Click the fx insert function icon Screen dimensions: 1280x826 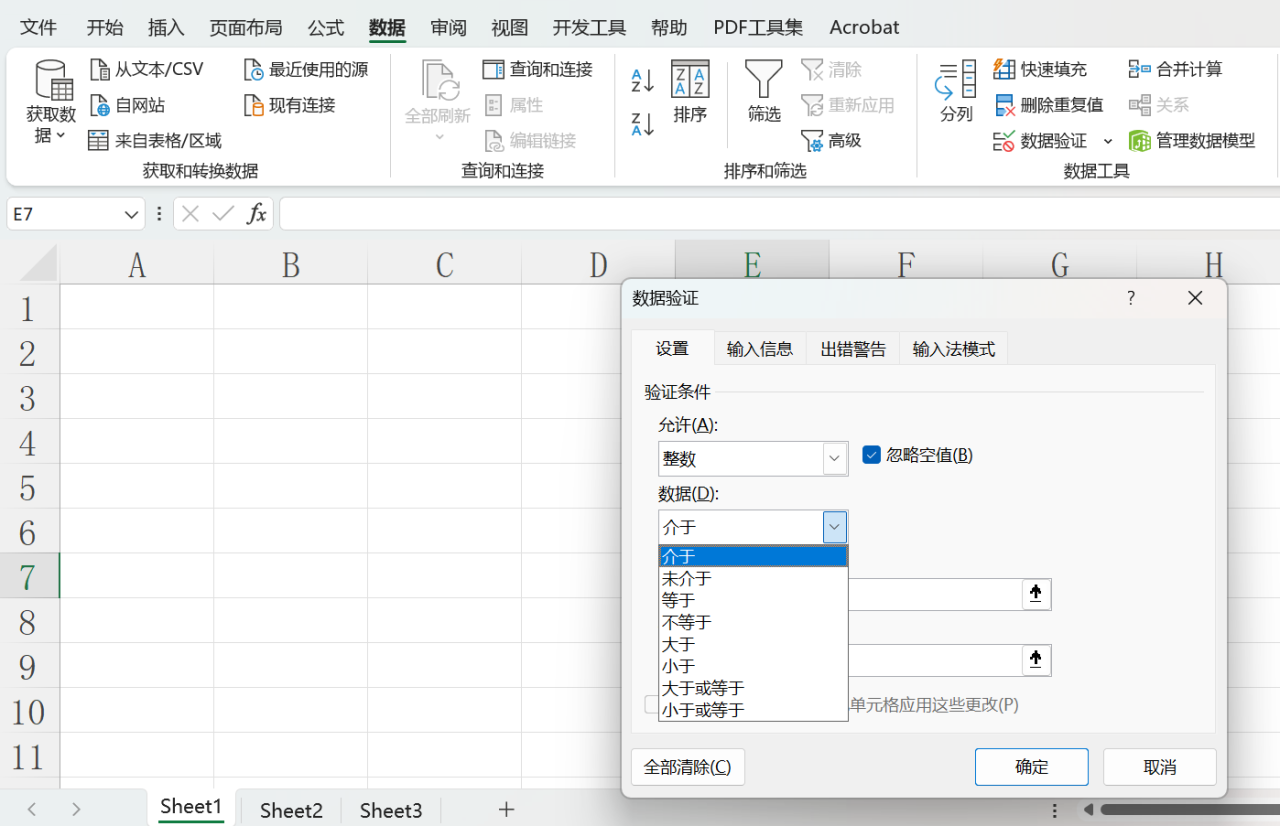(257, 213)
